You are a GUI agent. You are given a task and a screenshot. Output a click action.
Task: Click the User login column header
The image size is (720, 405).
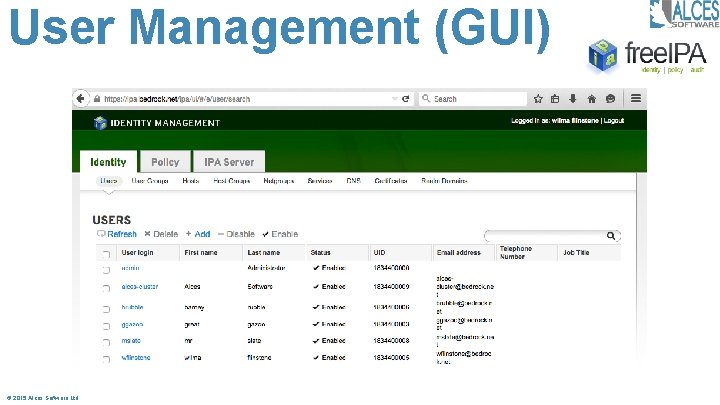147,253
